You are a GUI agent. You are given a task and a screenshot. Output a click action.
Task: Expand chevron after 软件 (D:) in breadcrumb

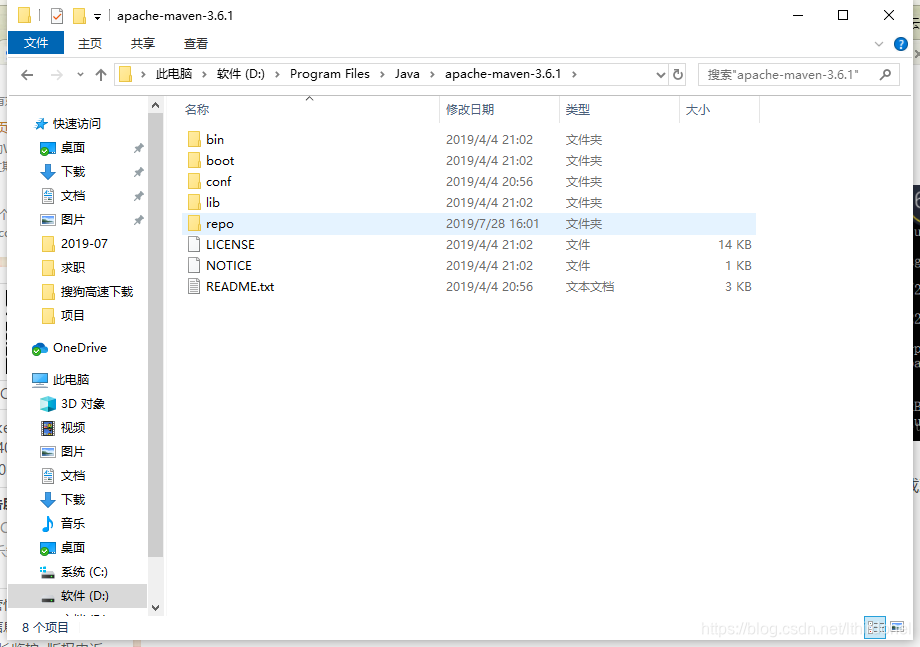tap(277, 74)
